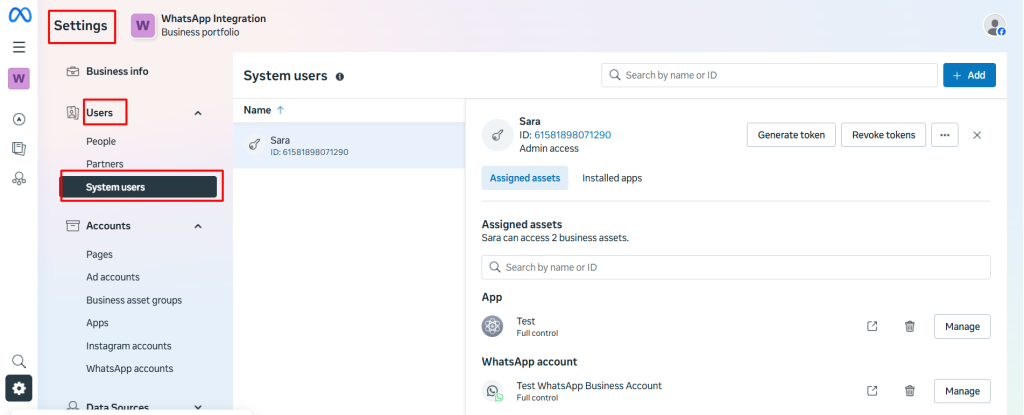Image resolution: width=1024 pixels, height=415 pixels.
Task: Delete the Test app assignment
Action: click(x=909, y=326)
